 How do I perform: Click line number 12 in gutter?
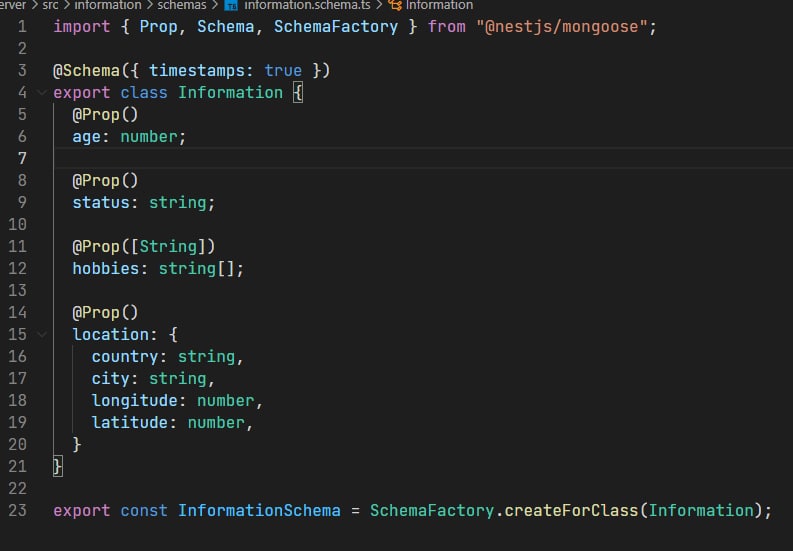[x=17, y=268]
